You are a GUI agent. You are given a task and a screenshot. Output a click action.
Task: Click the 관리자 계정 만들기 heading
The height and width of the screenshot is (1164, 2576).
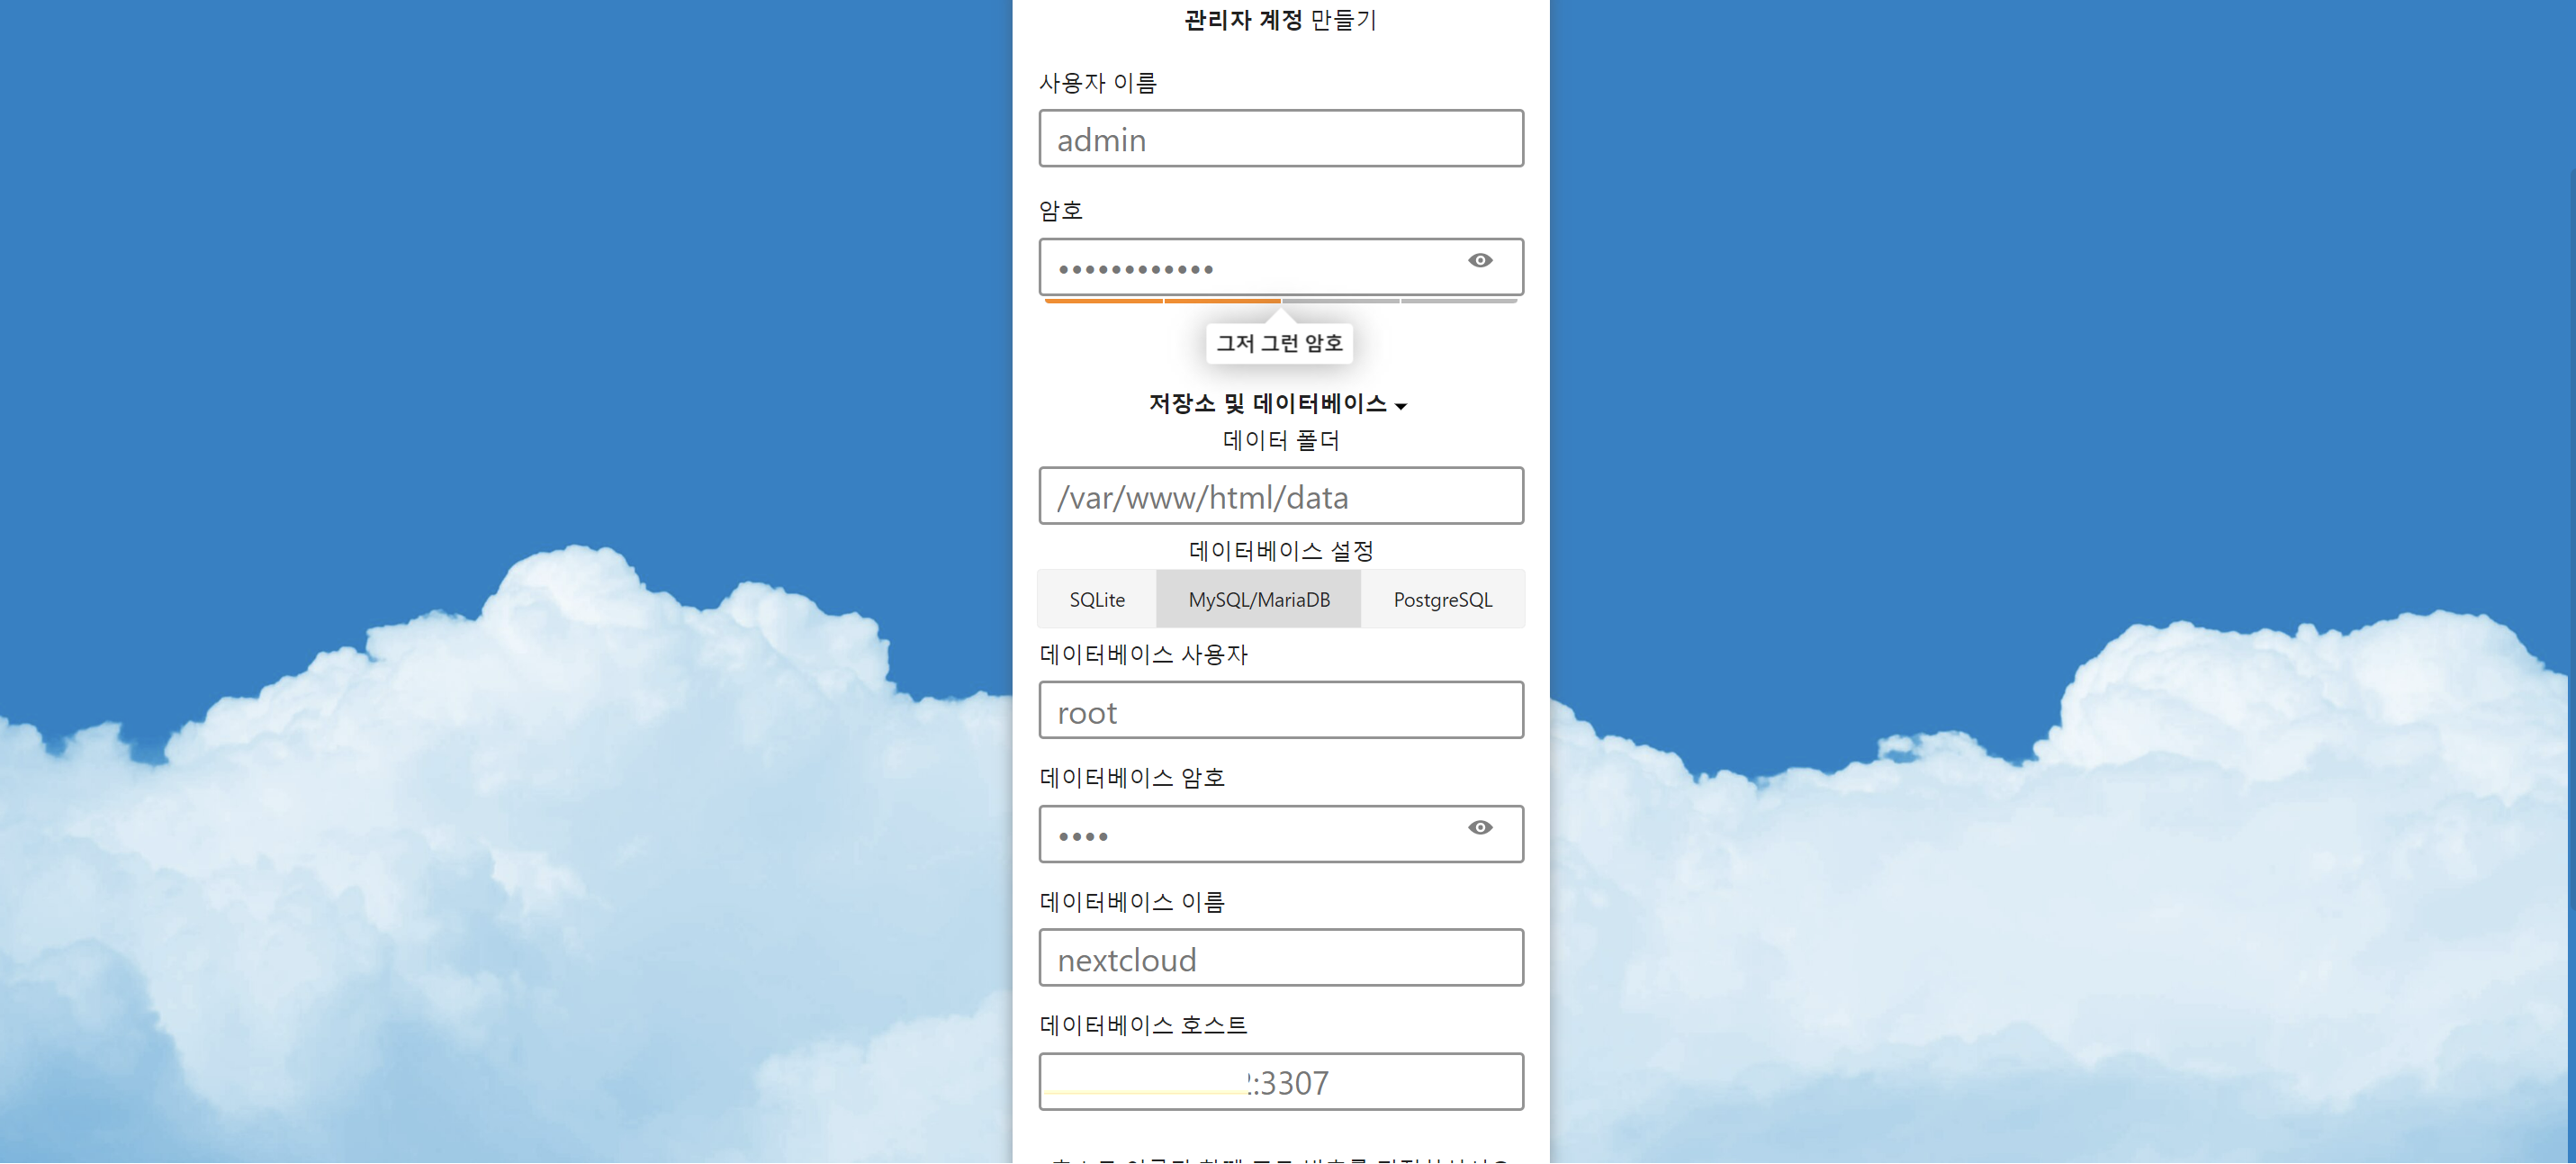(1280, 20)
